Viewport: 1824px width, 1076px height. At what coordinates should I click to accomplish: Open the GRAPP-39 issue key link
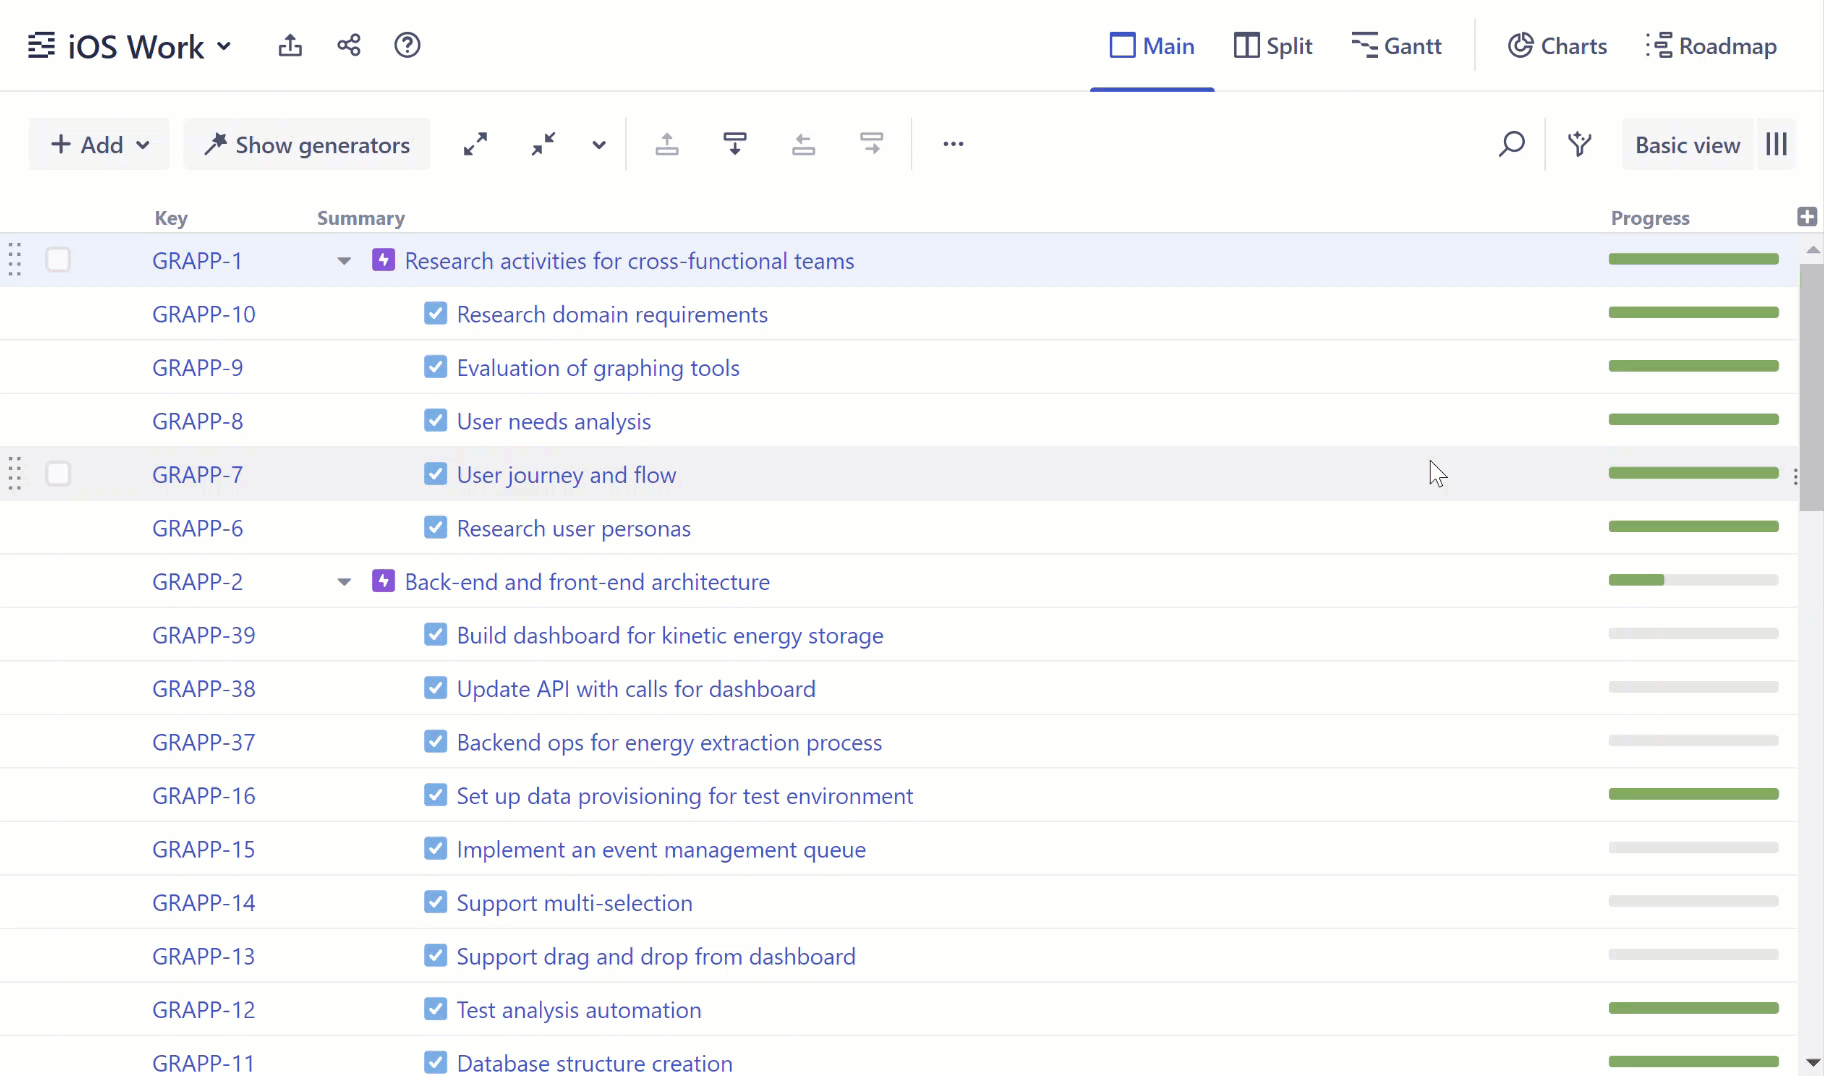tap(204, 636)
